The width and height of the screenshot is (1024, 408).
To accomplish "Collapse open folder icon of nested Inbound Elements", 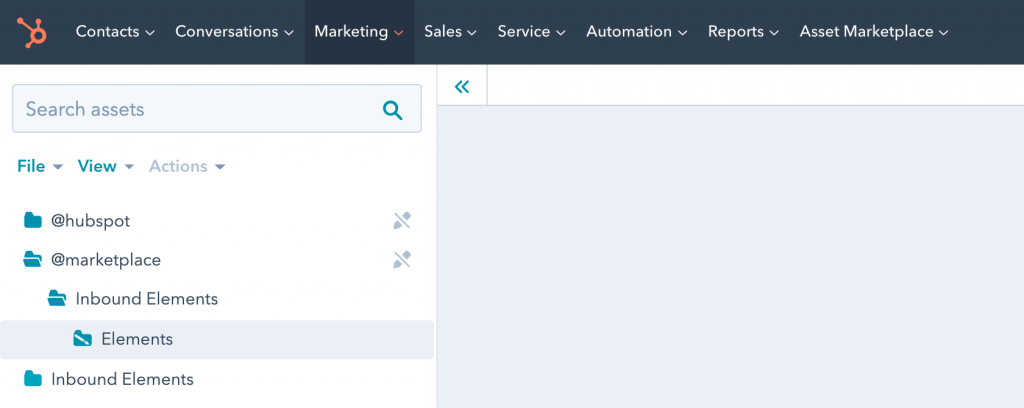I will point(57,299).
